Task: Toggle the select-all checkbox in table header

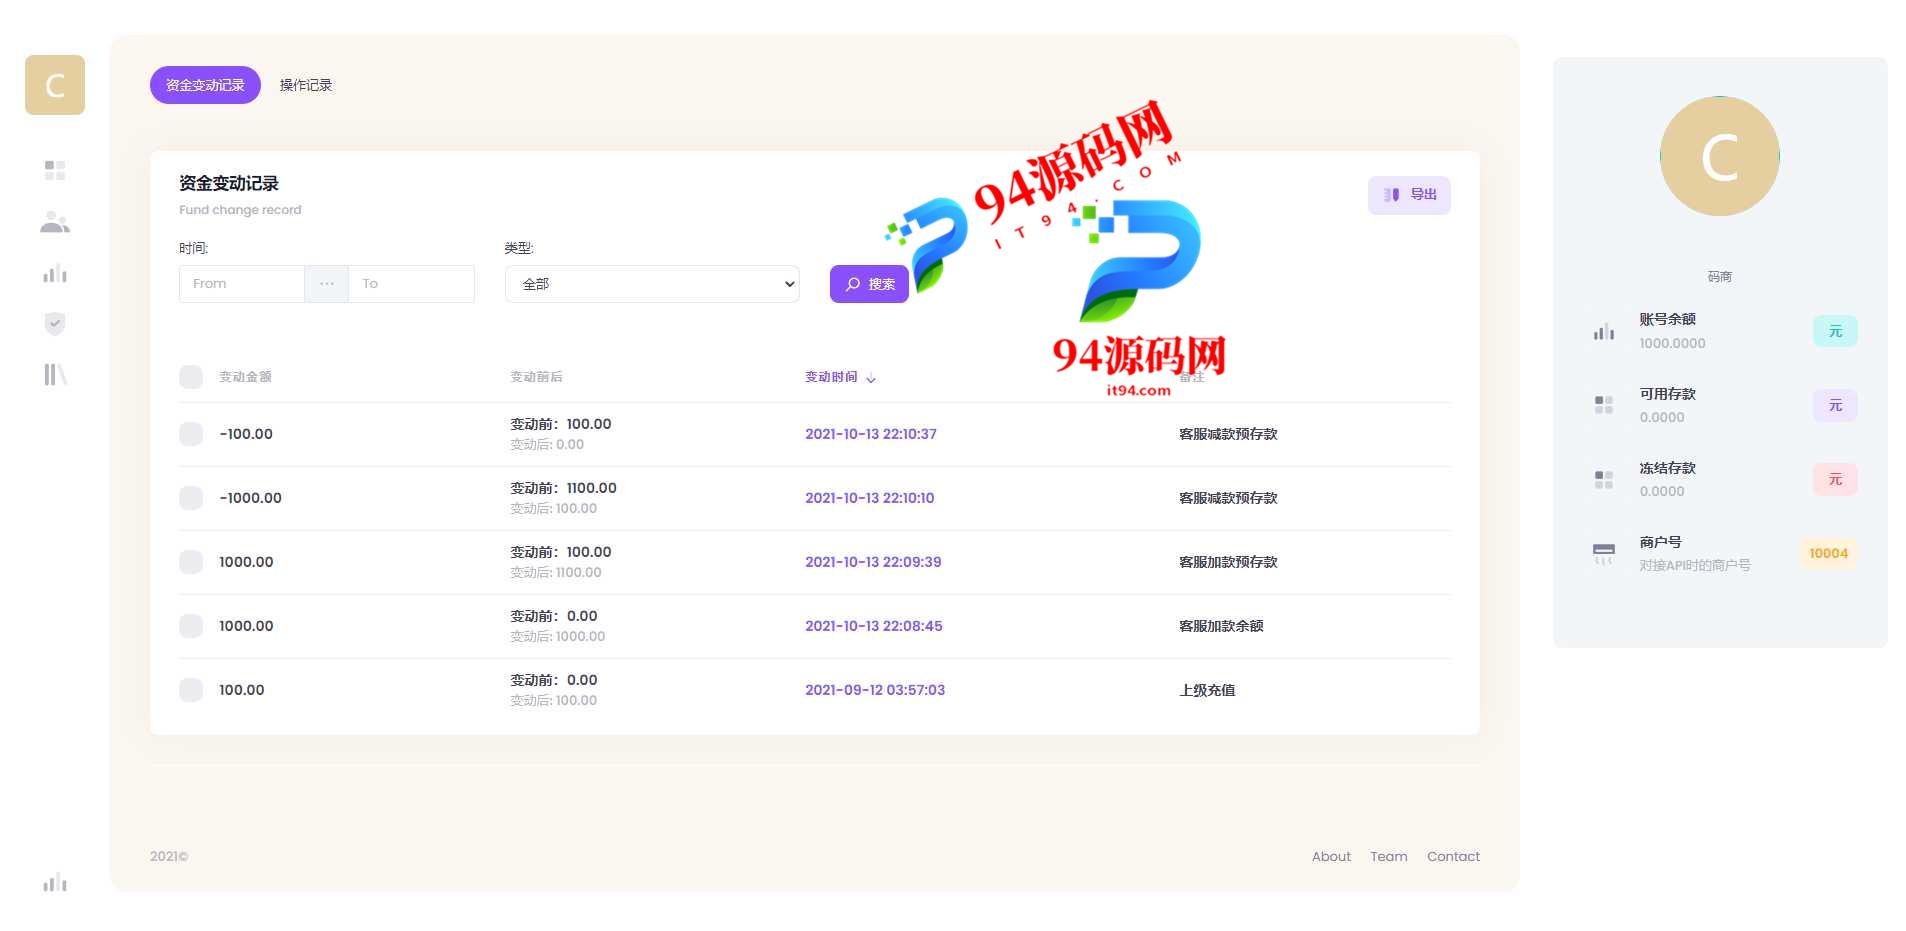Action: (x=191, y=377)
